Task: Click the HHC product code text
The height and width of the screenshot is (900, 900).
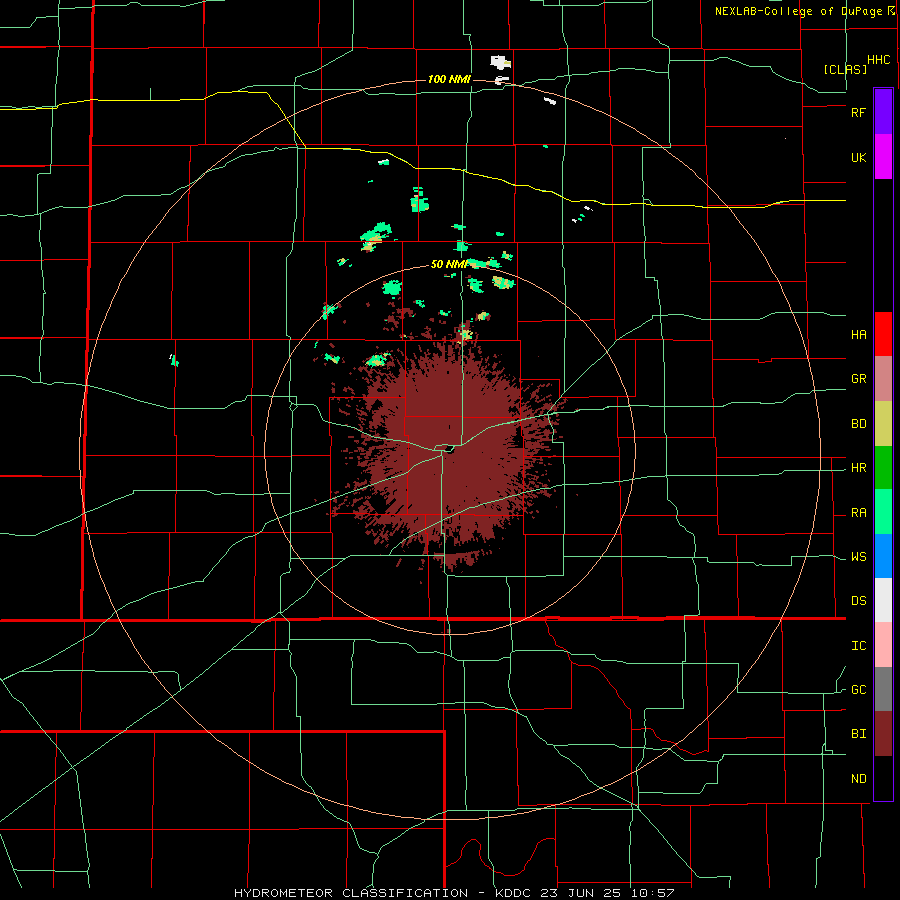Action: (878, 60)
